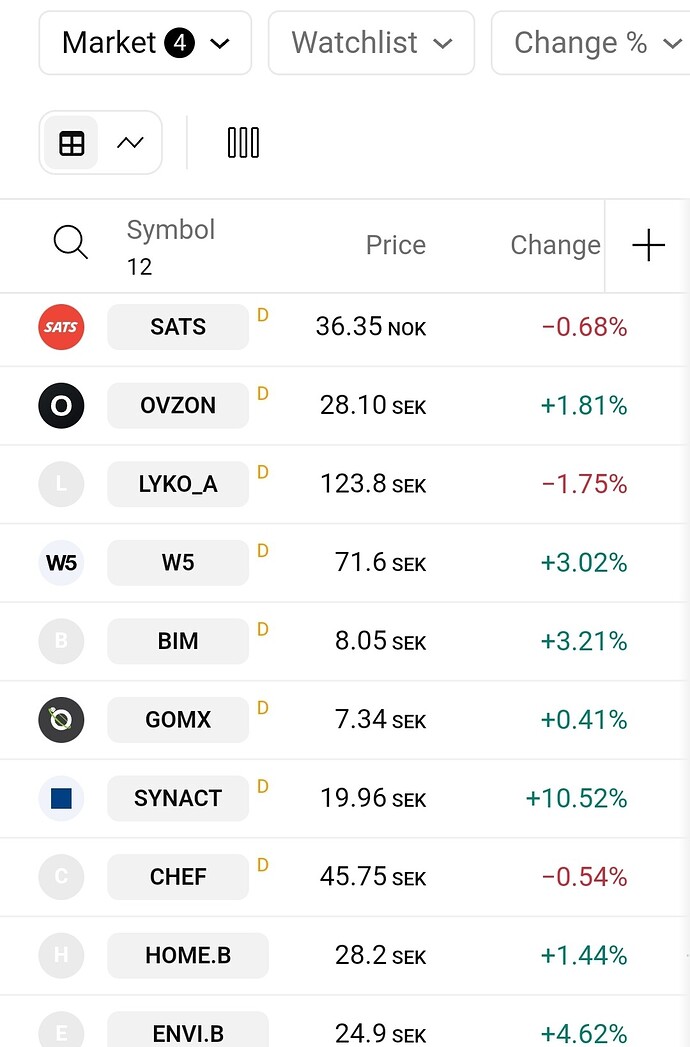This screenshot has height=1047, width=690.
Task: Open the LYKO_A symbol button
Action: point(178,484)
